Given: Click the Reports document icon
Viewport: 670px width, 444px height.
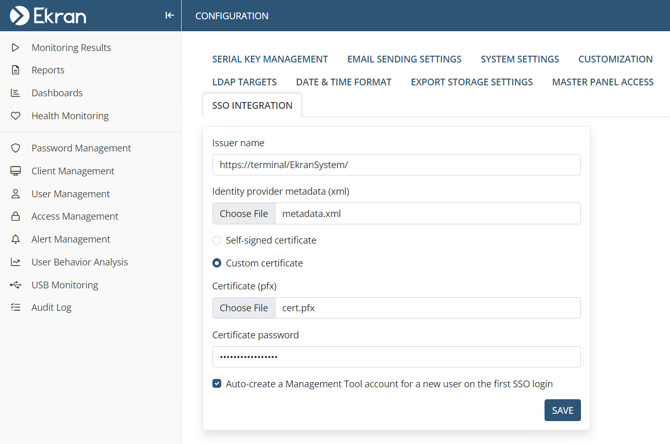Looking at the screenshot, I should tap(15, 70).
